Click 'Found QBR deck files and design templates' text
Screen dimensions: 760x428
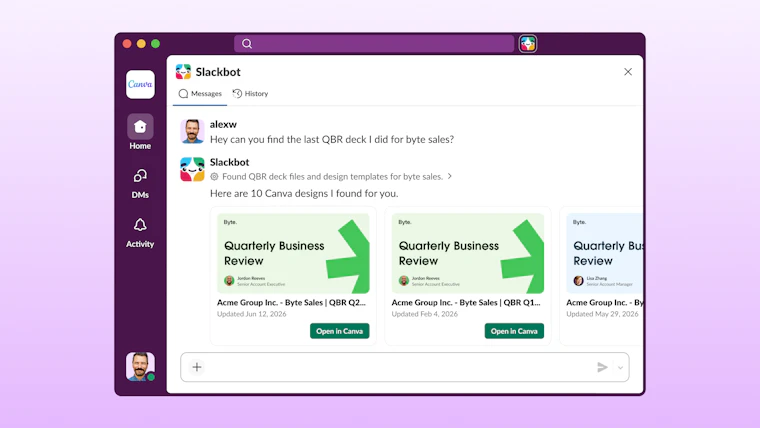point(332,176)
